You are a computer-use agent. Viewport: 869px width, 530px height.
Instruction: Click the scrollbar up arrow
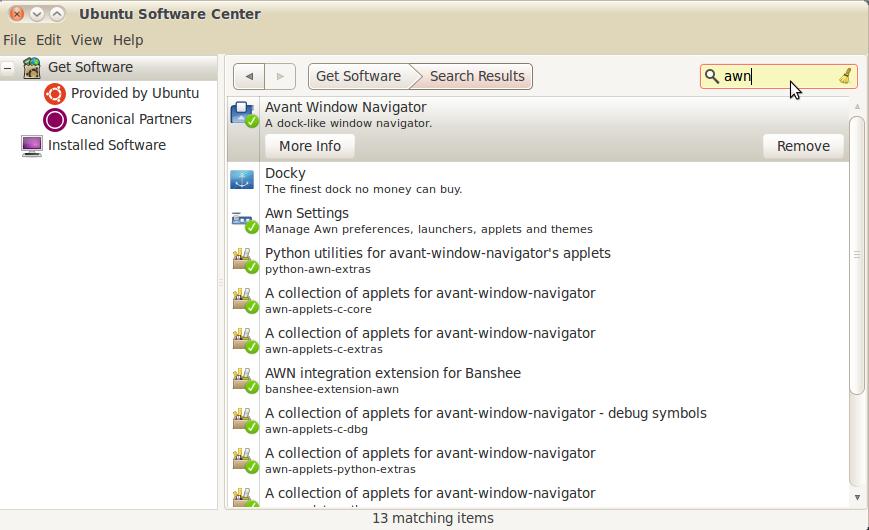pyautogui.click(x=857, y=106)
